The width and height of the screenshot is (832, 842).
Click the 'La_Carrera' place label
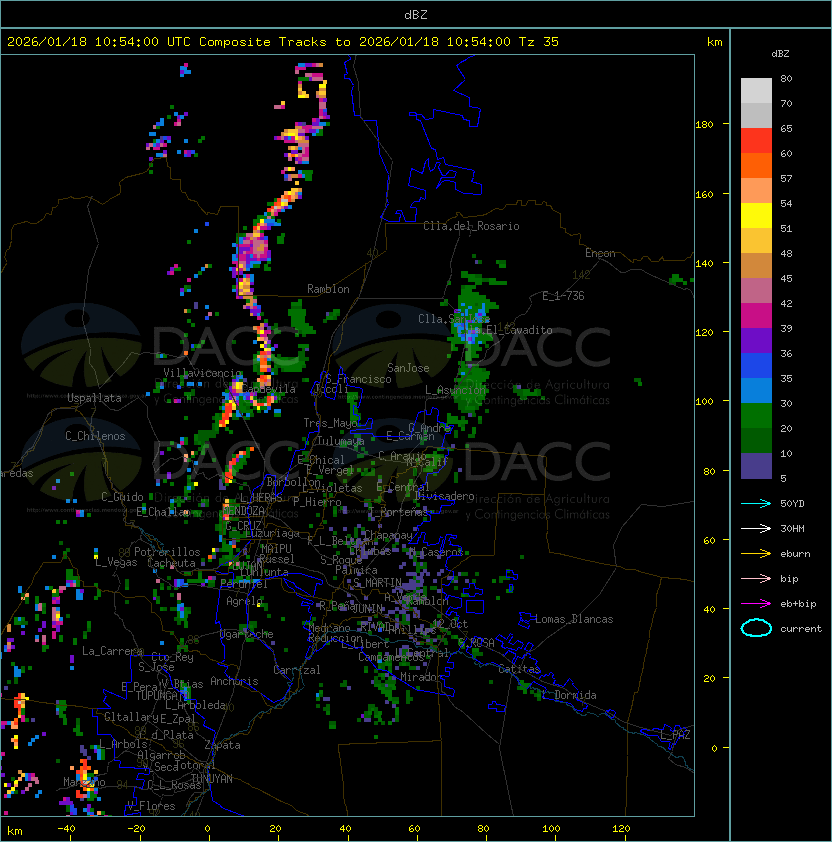(x=112, y=651)
